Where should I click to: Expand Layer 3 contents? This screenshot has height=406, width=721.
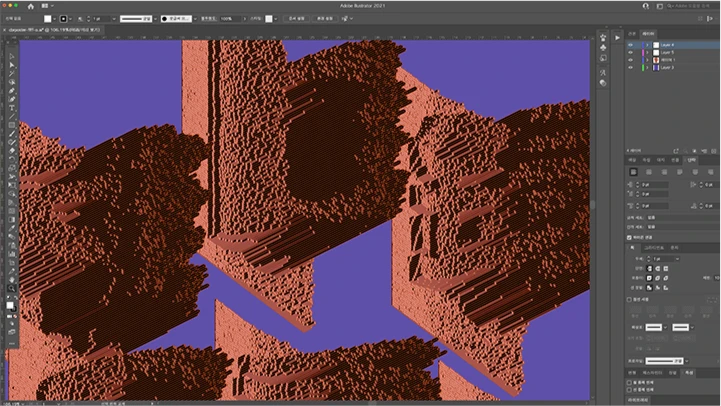pos(647,68)
